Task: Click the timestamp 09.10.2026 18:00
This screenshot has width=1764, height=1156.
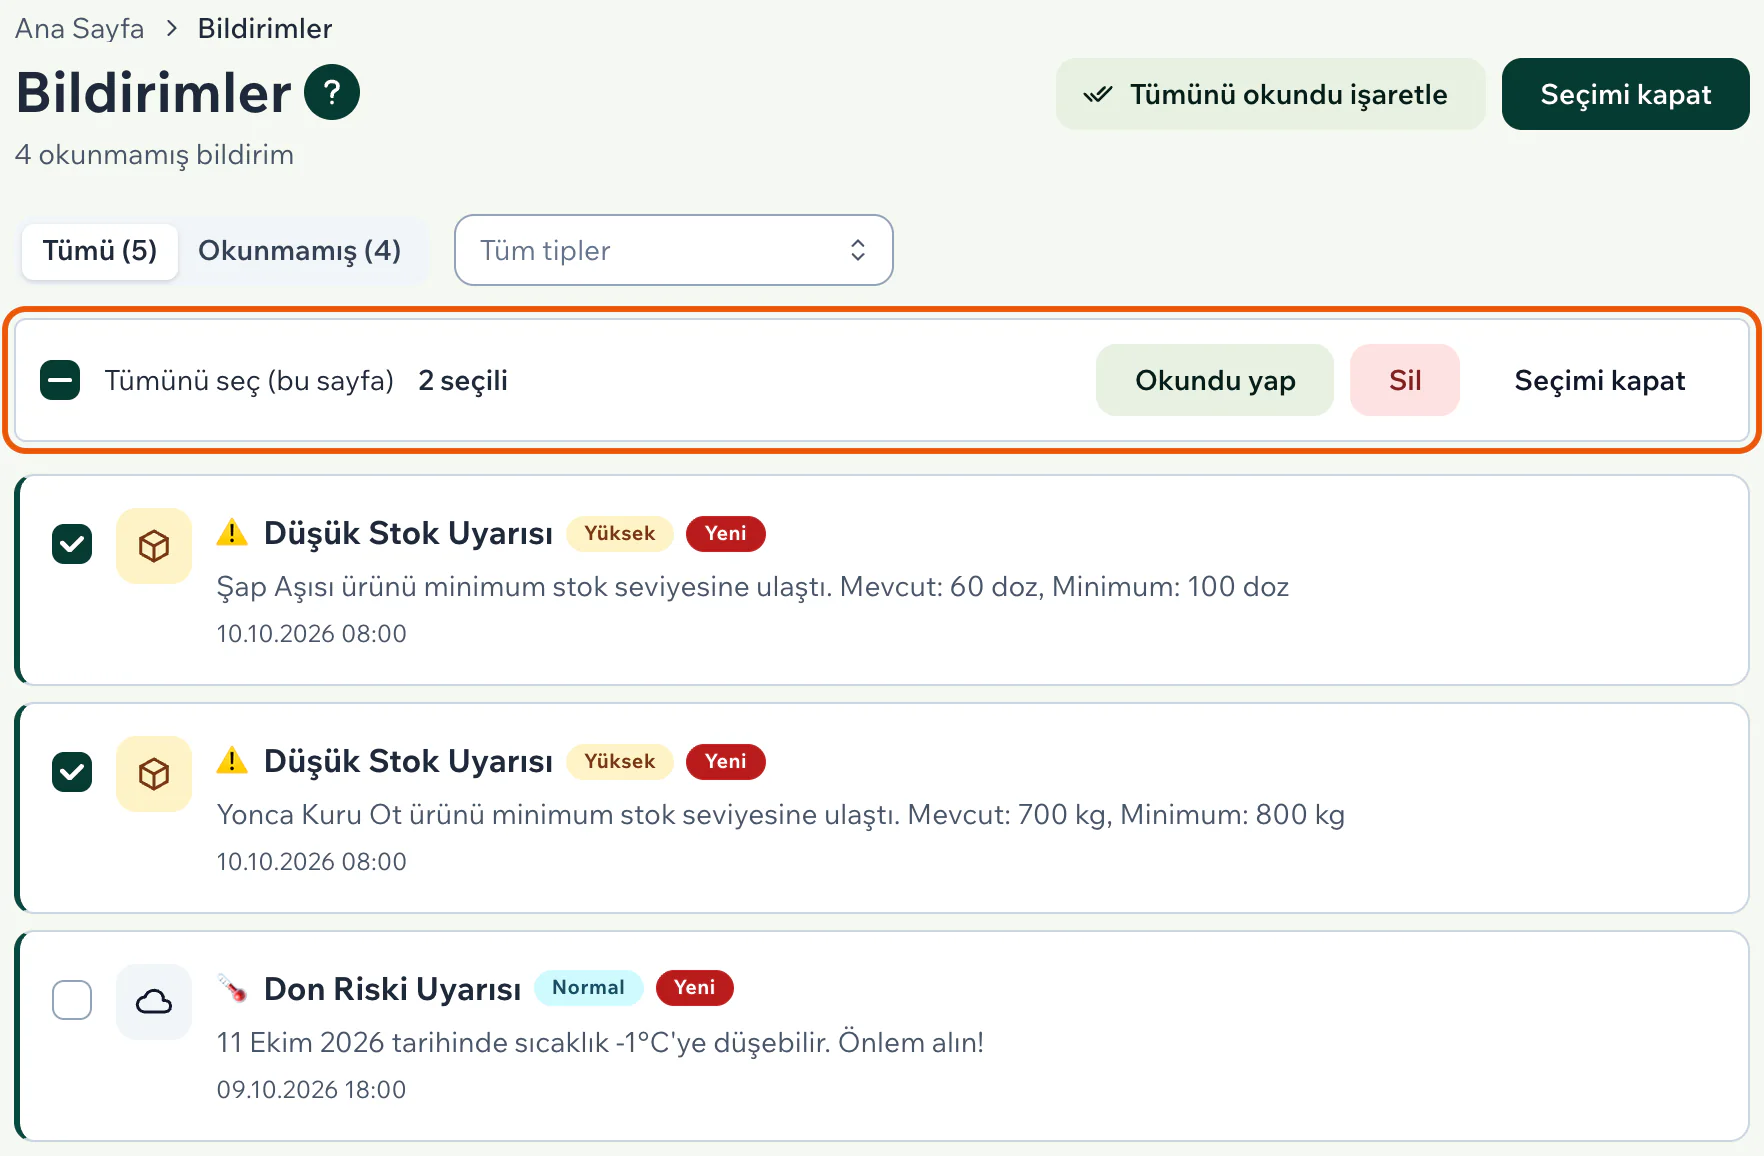Action: pyautogui.click(x=312, y=1089)
